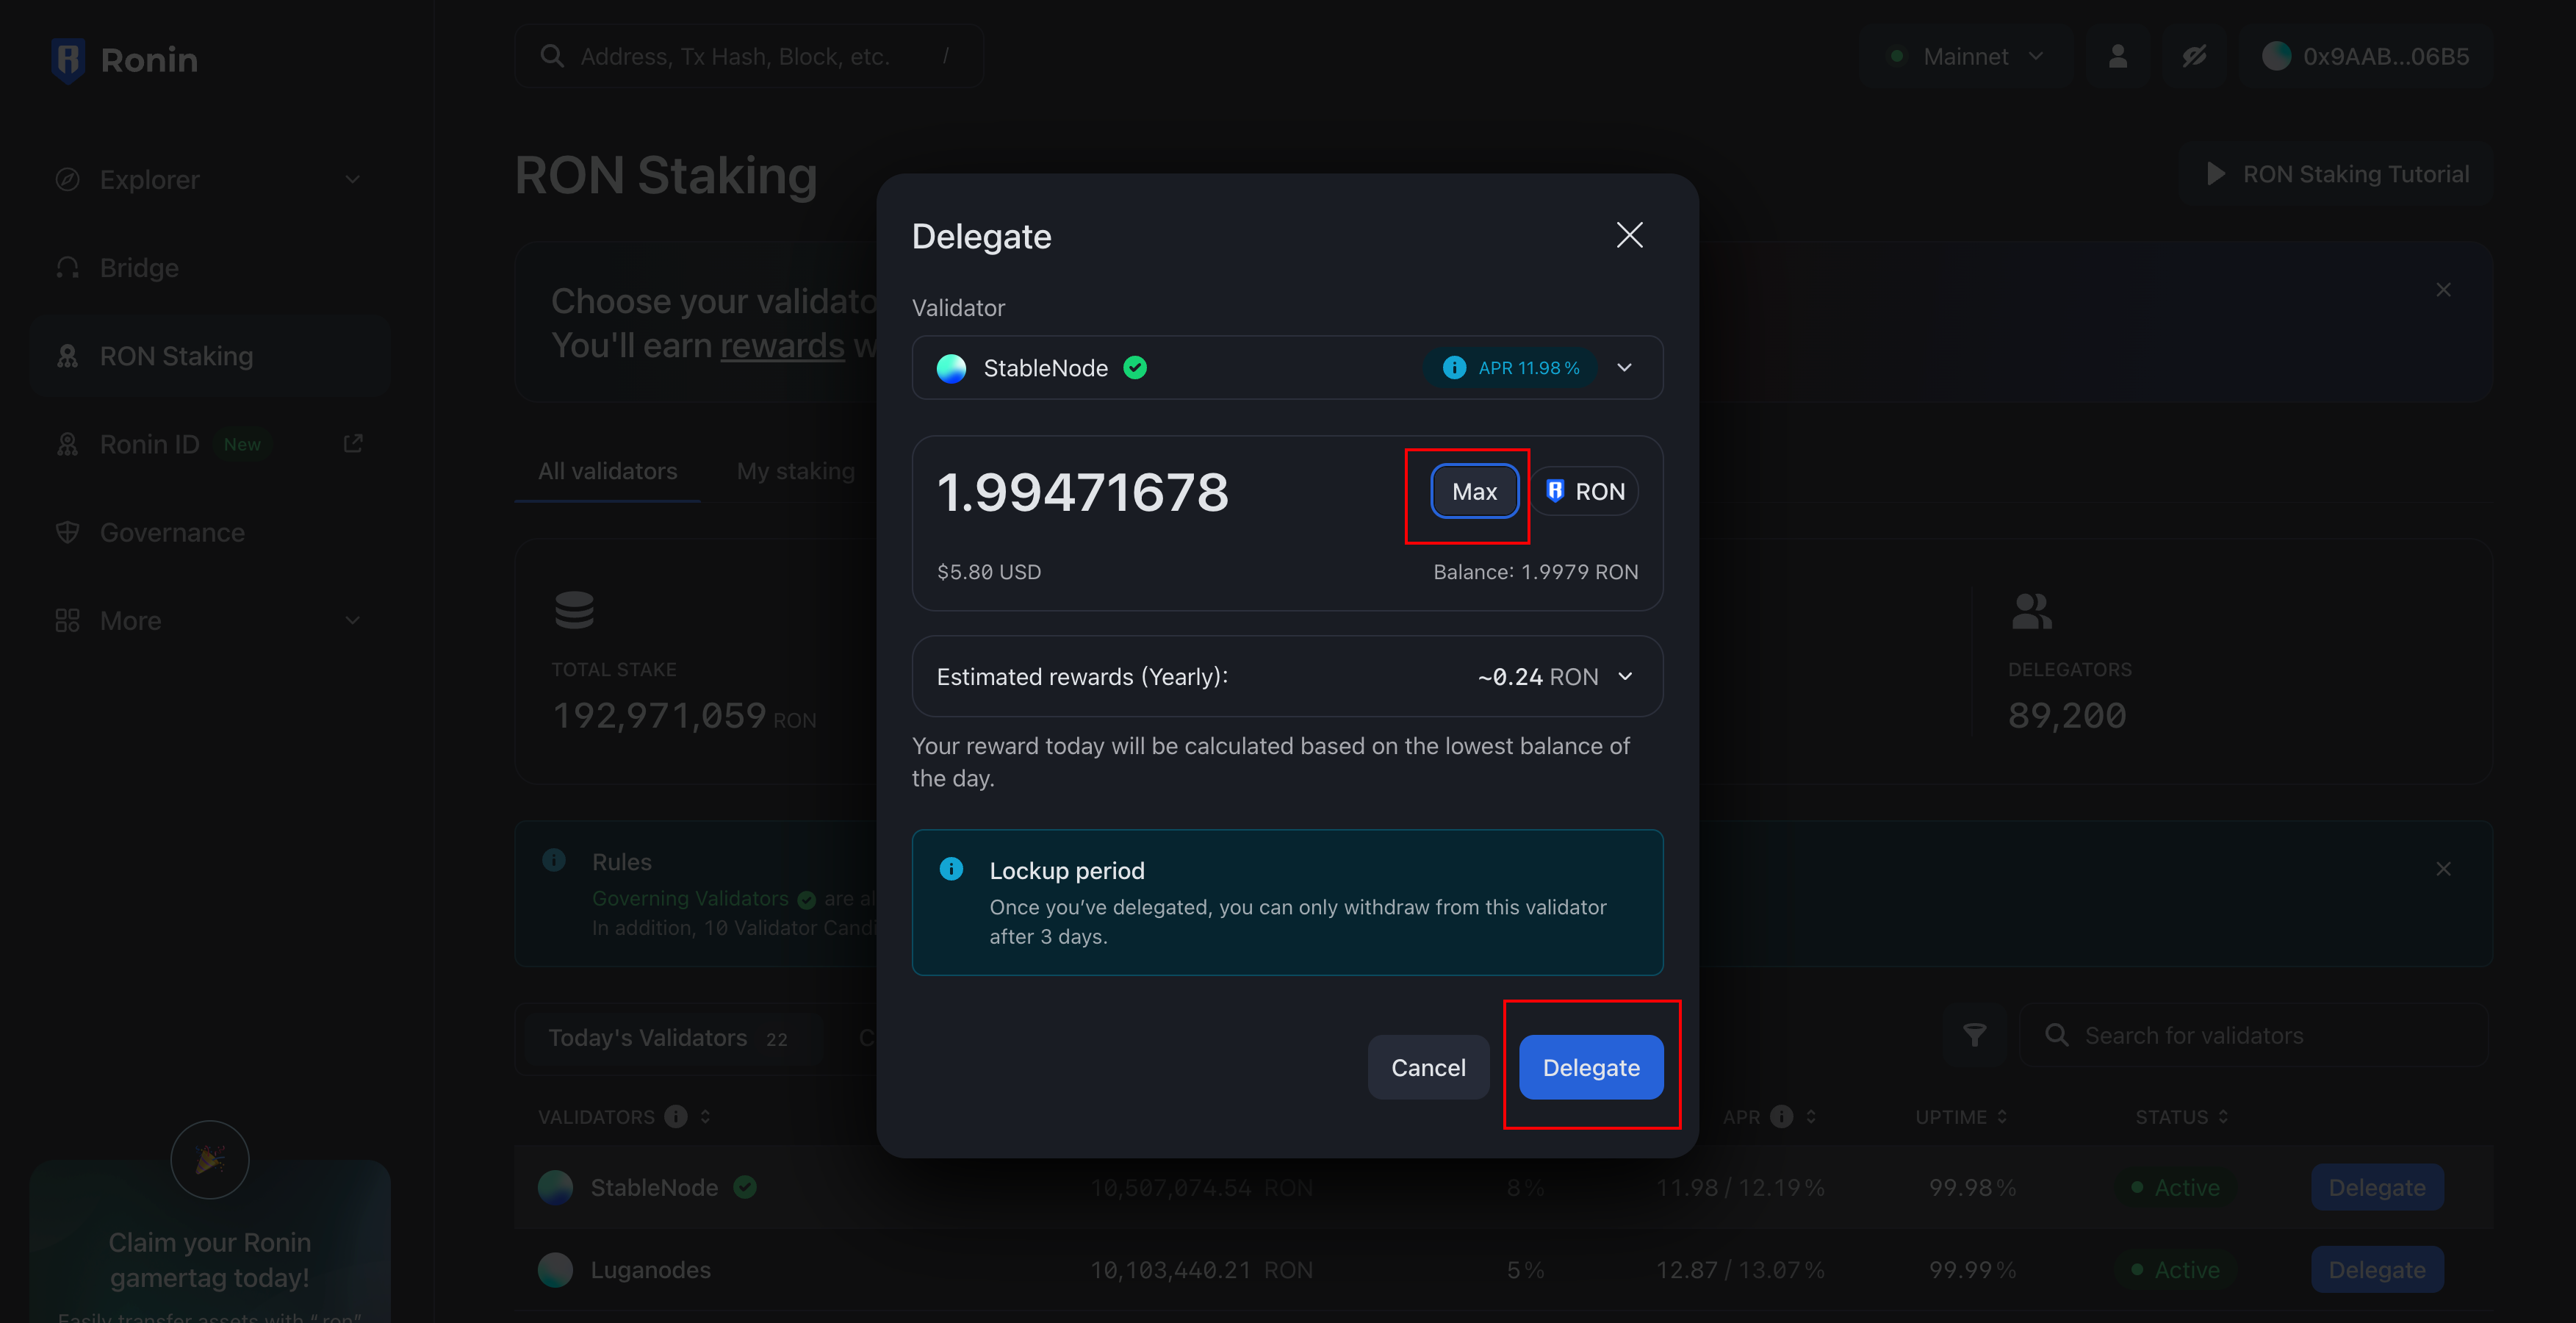Sort table by APR column arrows
The width and height of the screenshot is (2576, 1323).
[x=1811, y=1116]
